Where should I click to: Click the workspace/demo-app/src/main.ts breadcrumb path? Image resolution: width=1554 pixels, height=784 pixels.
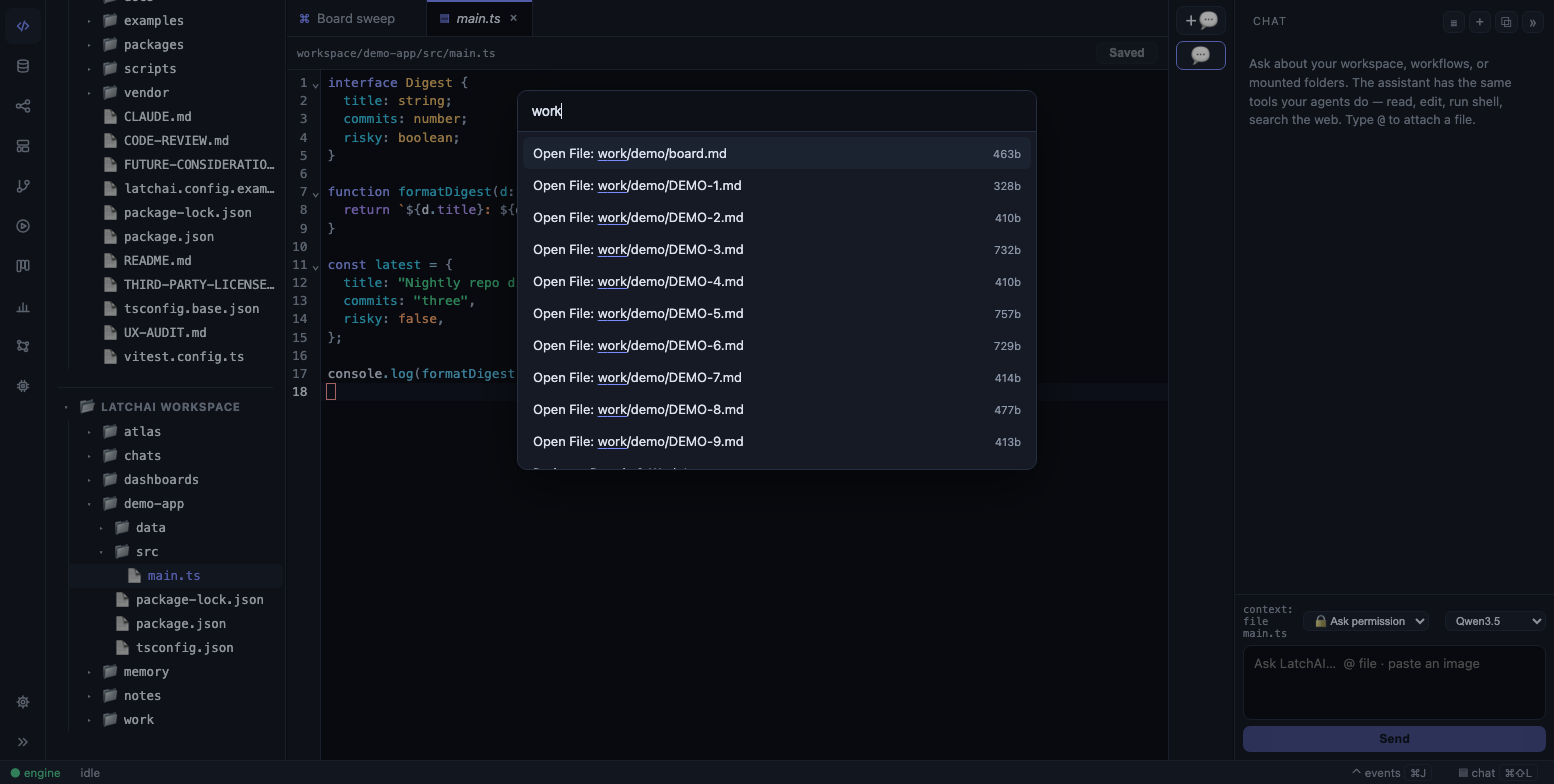(x=396, y=54)
